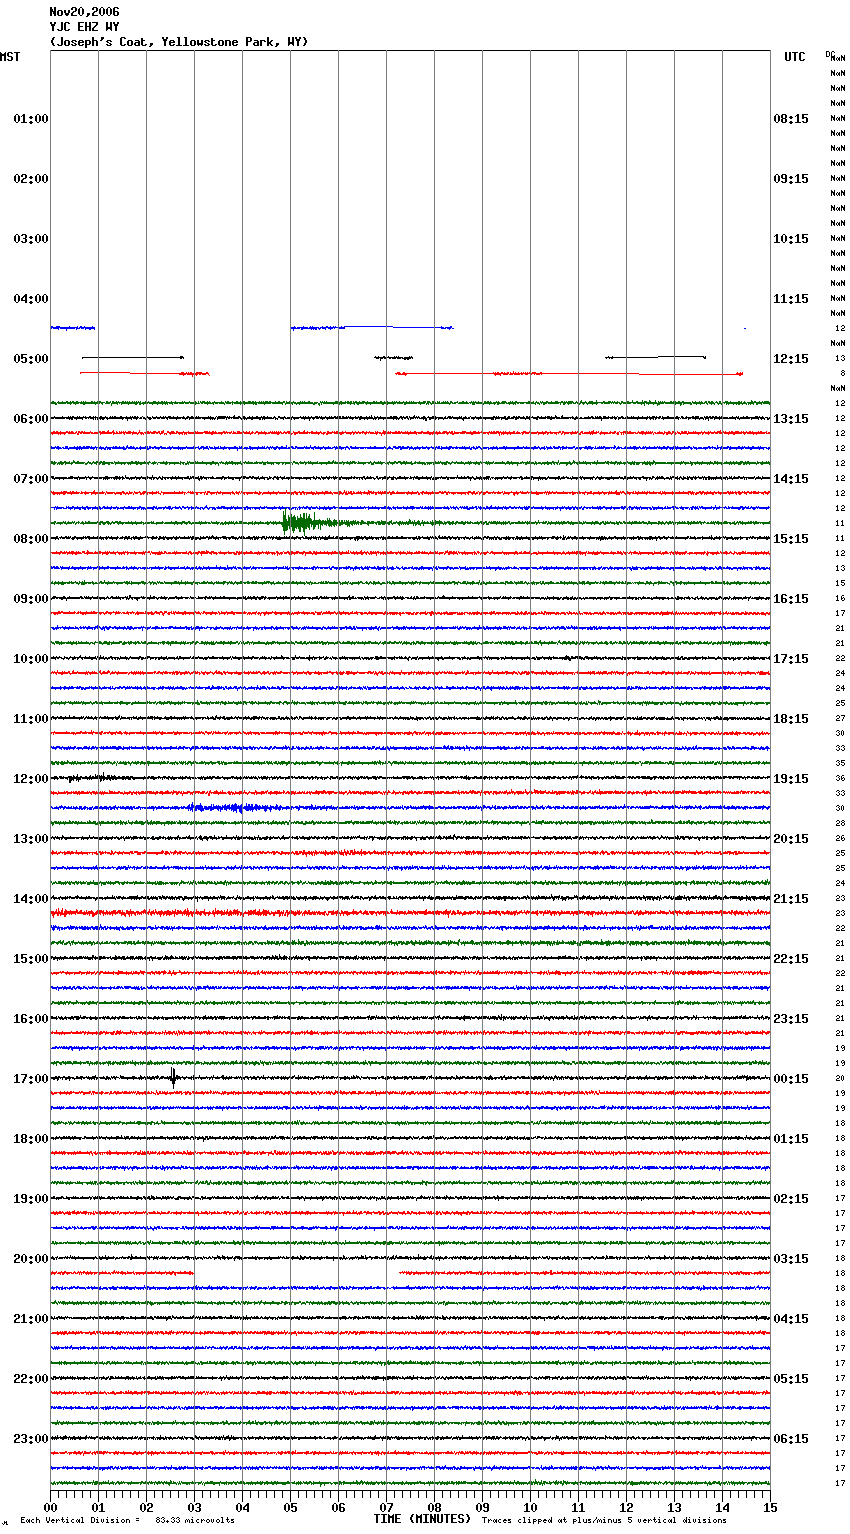Click the Traces clipped at plus/minus footnote
The height and width of the screenshot is (1534, 850).
coord(604,1520)
